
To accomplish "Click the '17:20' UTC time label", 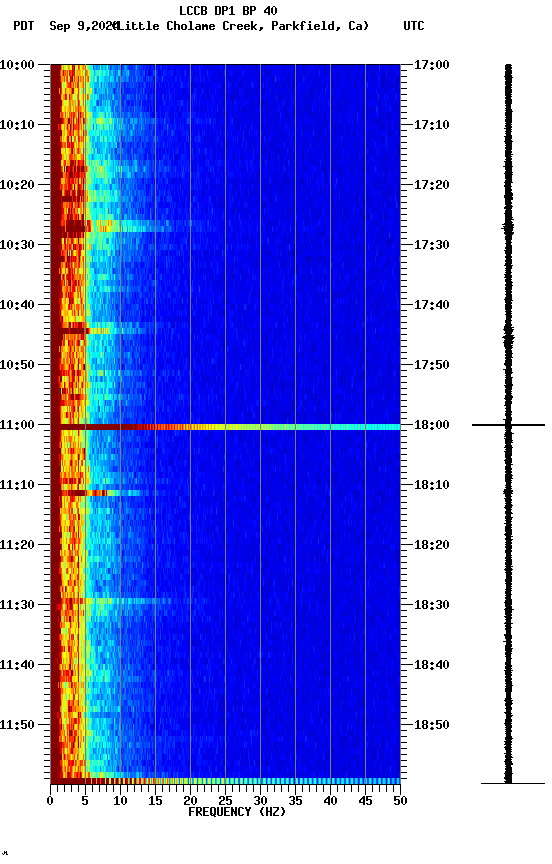I will pyautogui.click(x=432, y=185).
